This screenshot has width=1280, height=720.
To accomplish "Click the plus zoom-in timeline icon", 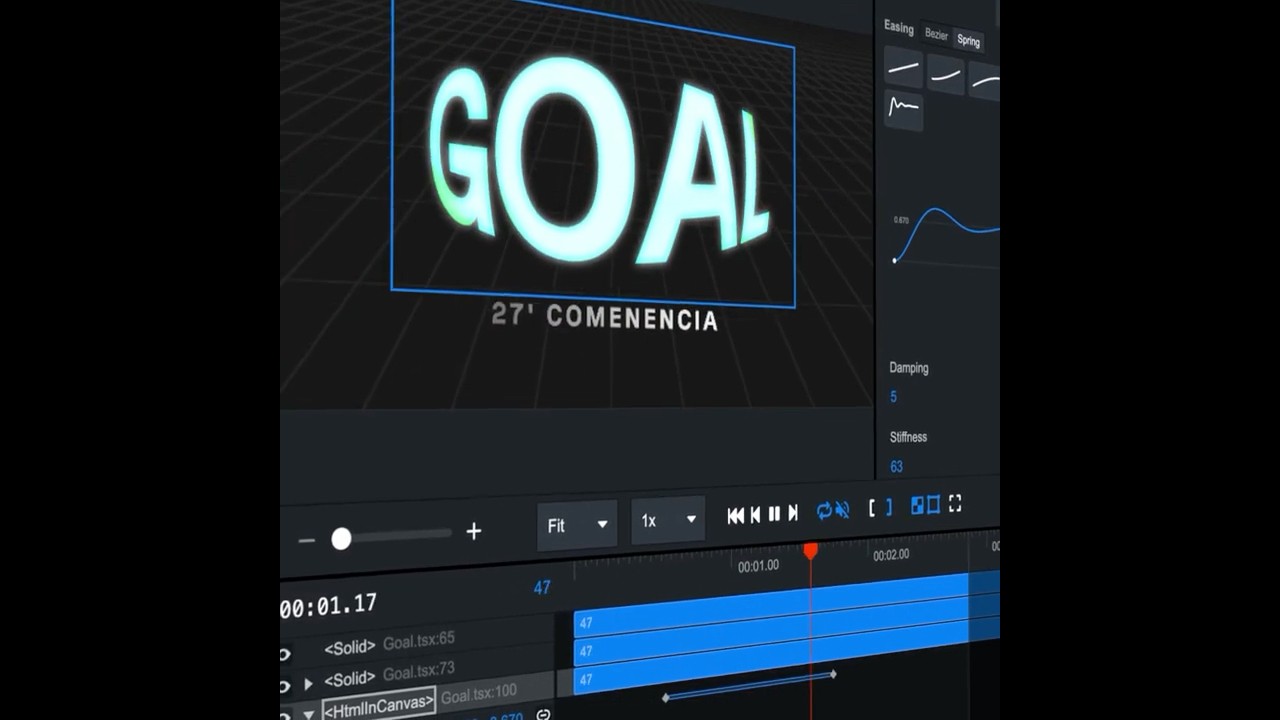I will click(474, 531).
